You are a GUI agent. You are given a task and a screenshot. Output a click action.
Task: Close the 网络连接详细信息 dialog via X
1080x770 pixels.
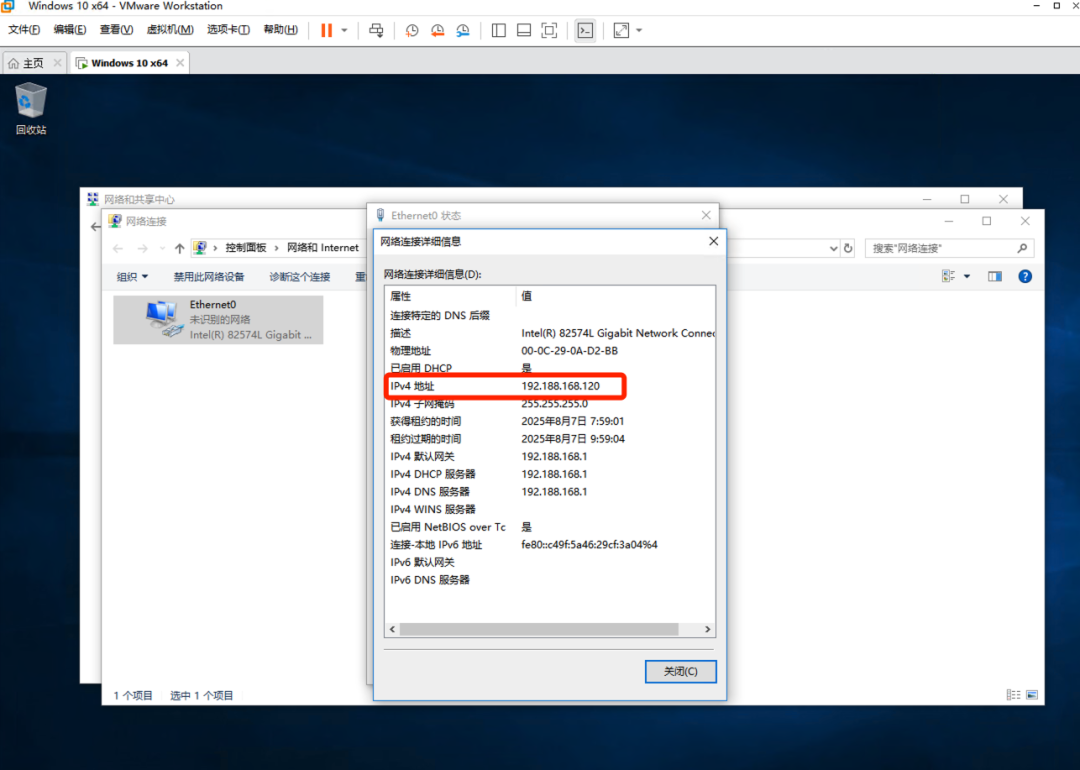(x=714, y=241)
